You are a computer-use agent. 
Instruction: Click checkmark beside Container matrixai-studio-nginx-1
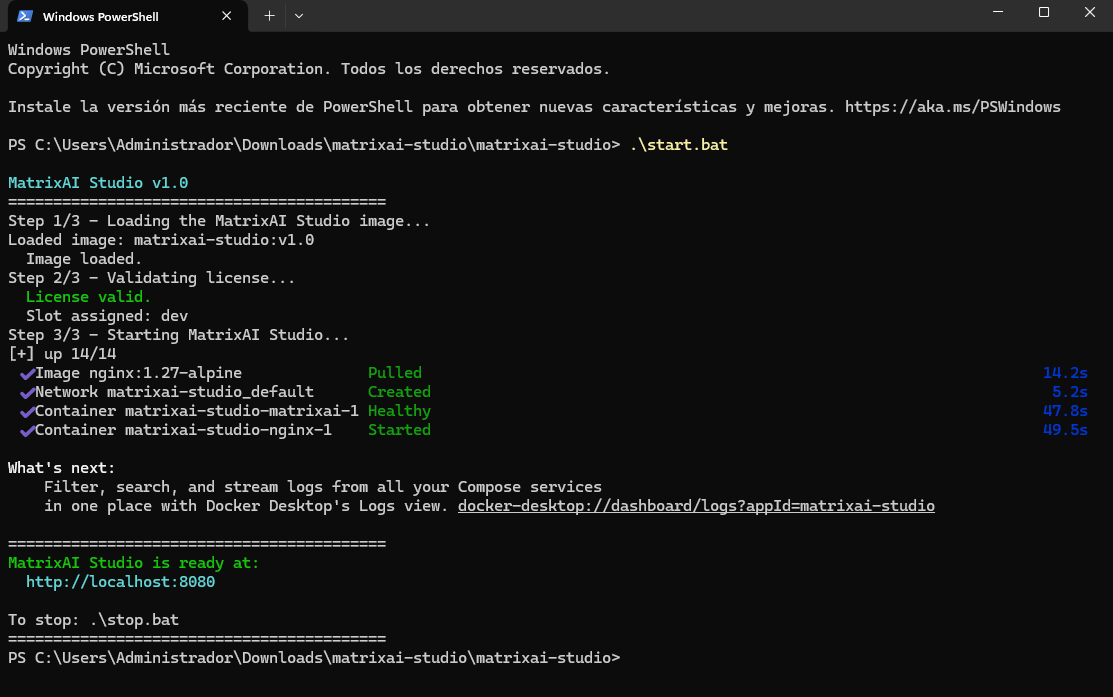(27, 431)
